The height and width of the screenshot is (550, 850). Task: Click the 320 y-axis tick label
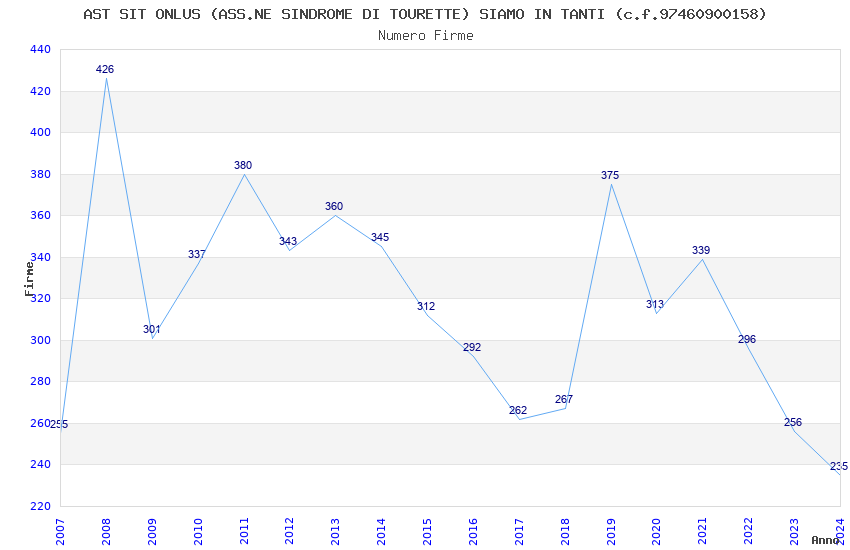pyautogui.click(x=41, y=298)
